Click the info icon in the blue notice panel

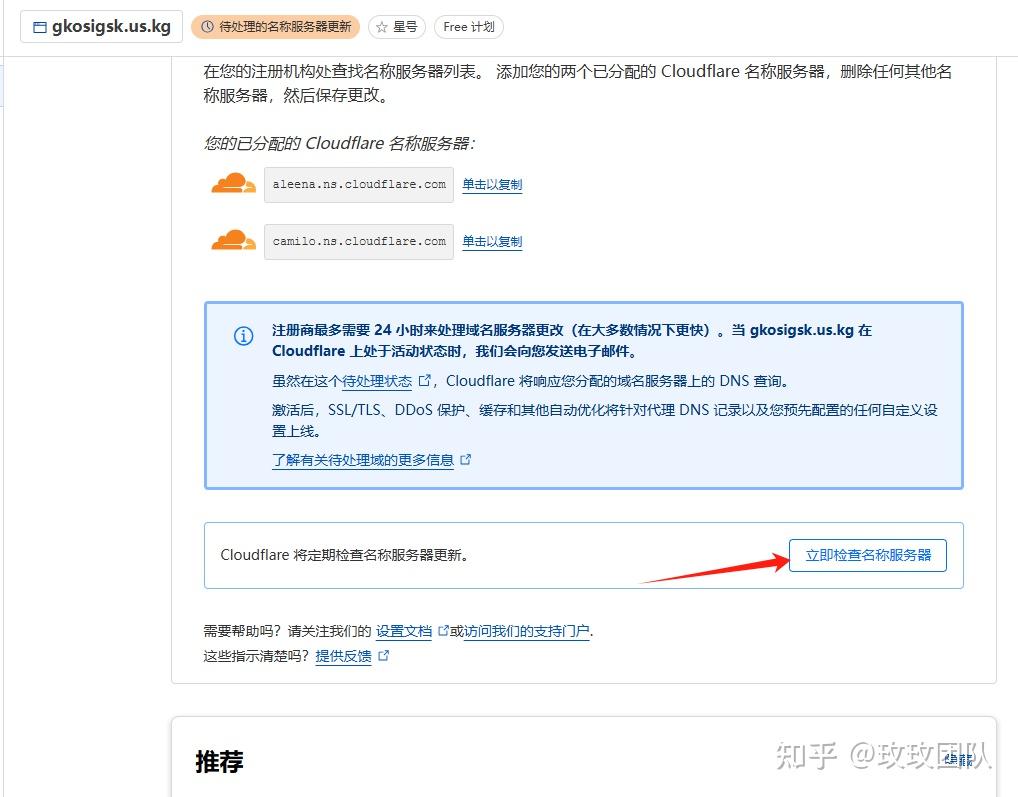pyautogui.click(x=243, y=336)
